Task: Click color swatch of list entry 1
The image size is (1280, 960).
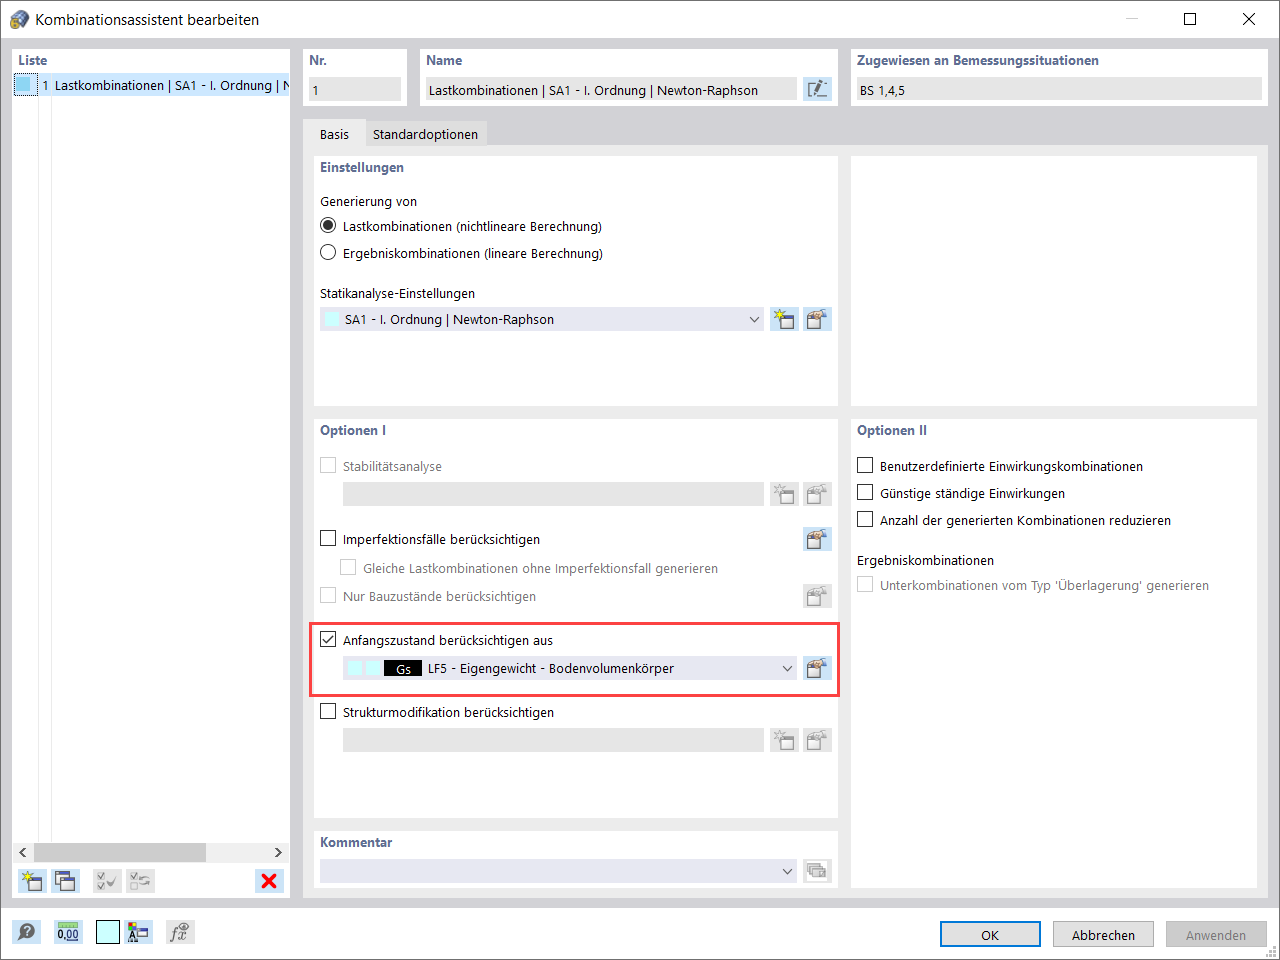Action: 26,85
